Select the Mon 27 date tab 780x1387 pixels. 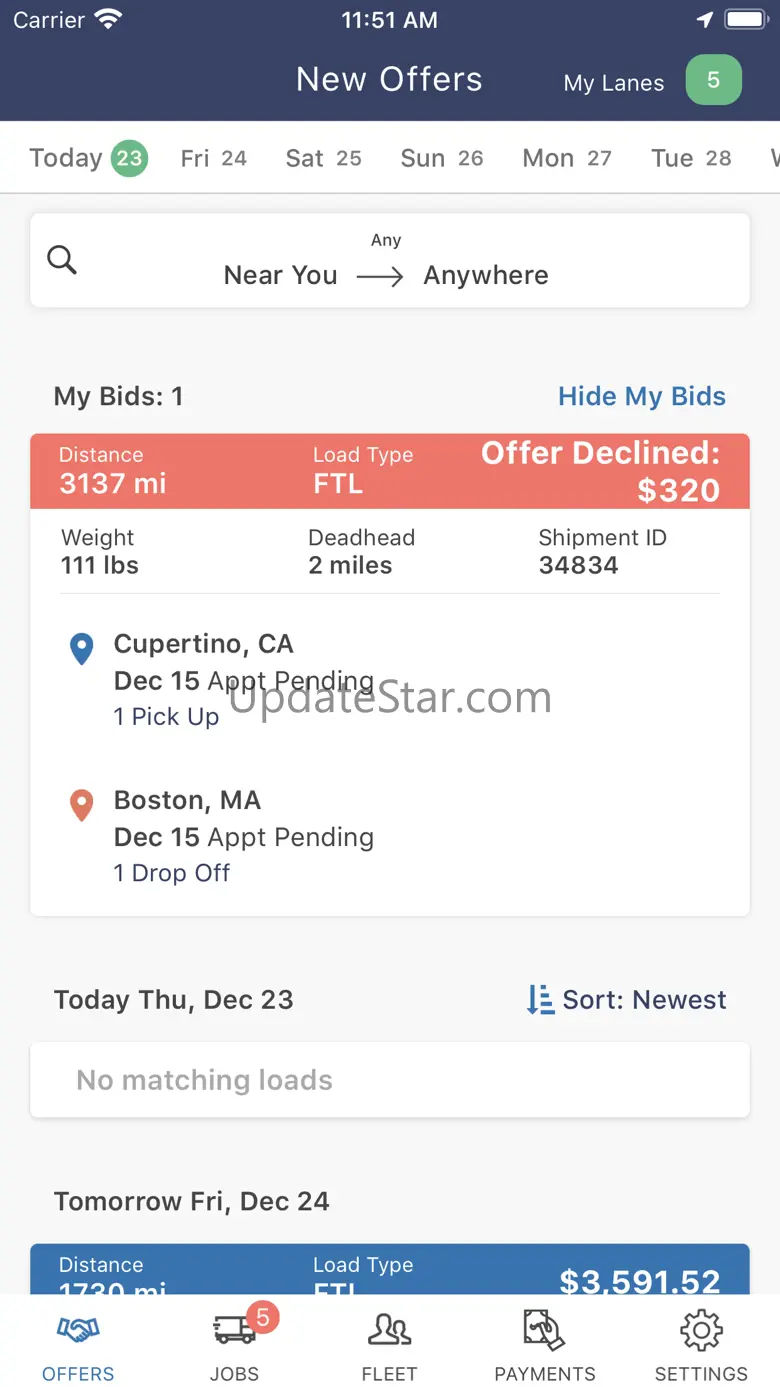(566, 158)
